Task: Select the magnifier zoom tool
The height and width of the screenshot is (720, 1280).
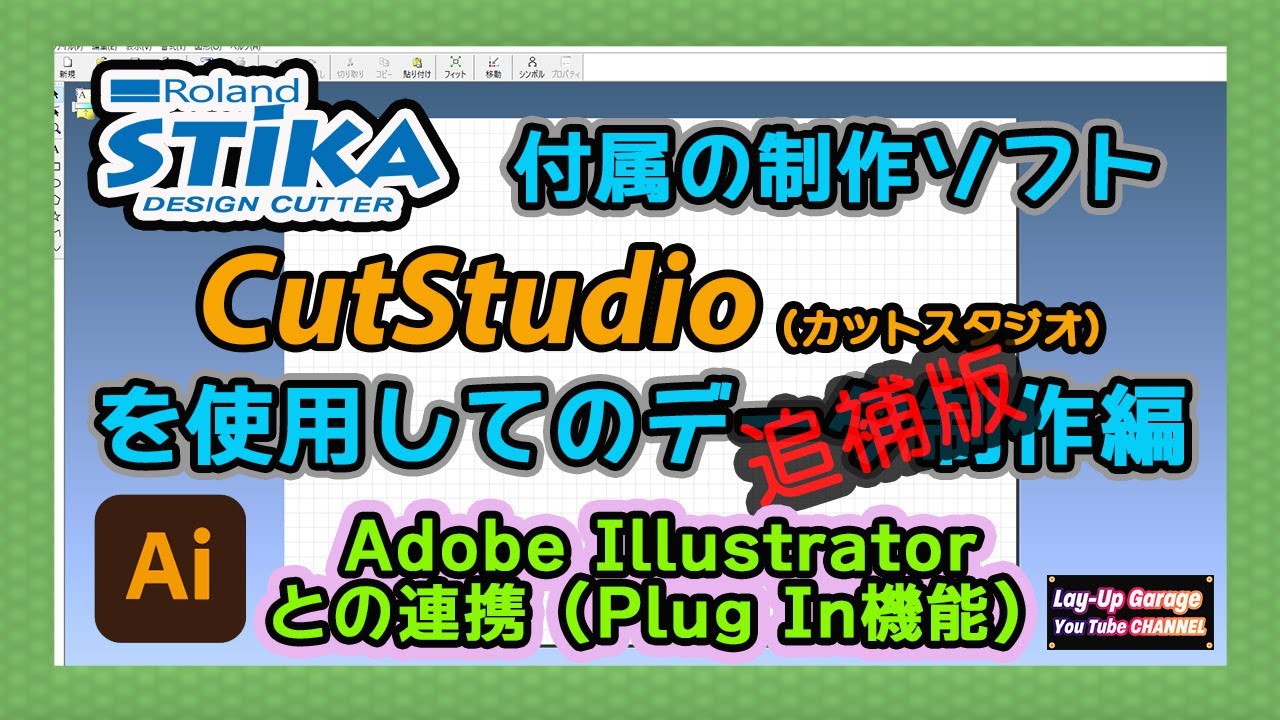Action: pos(56,129)
